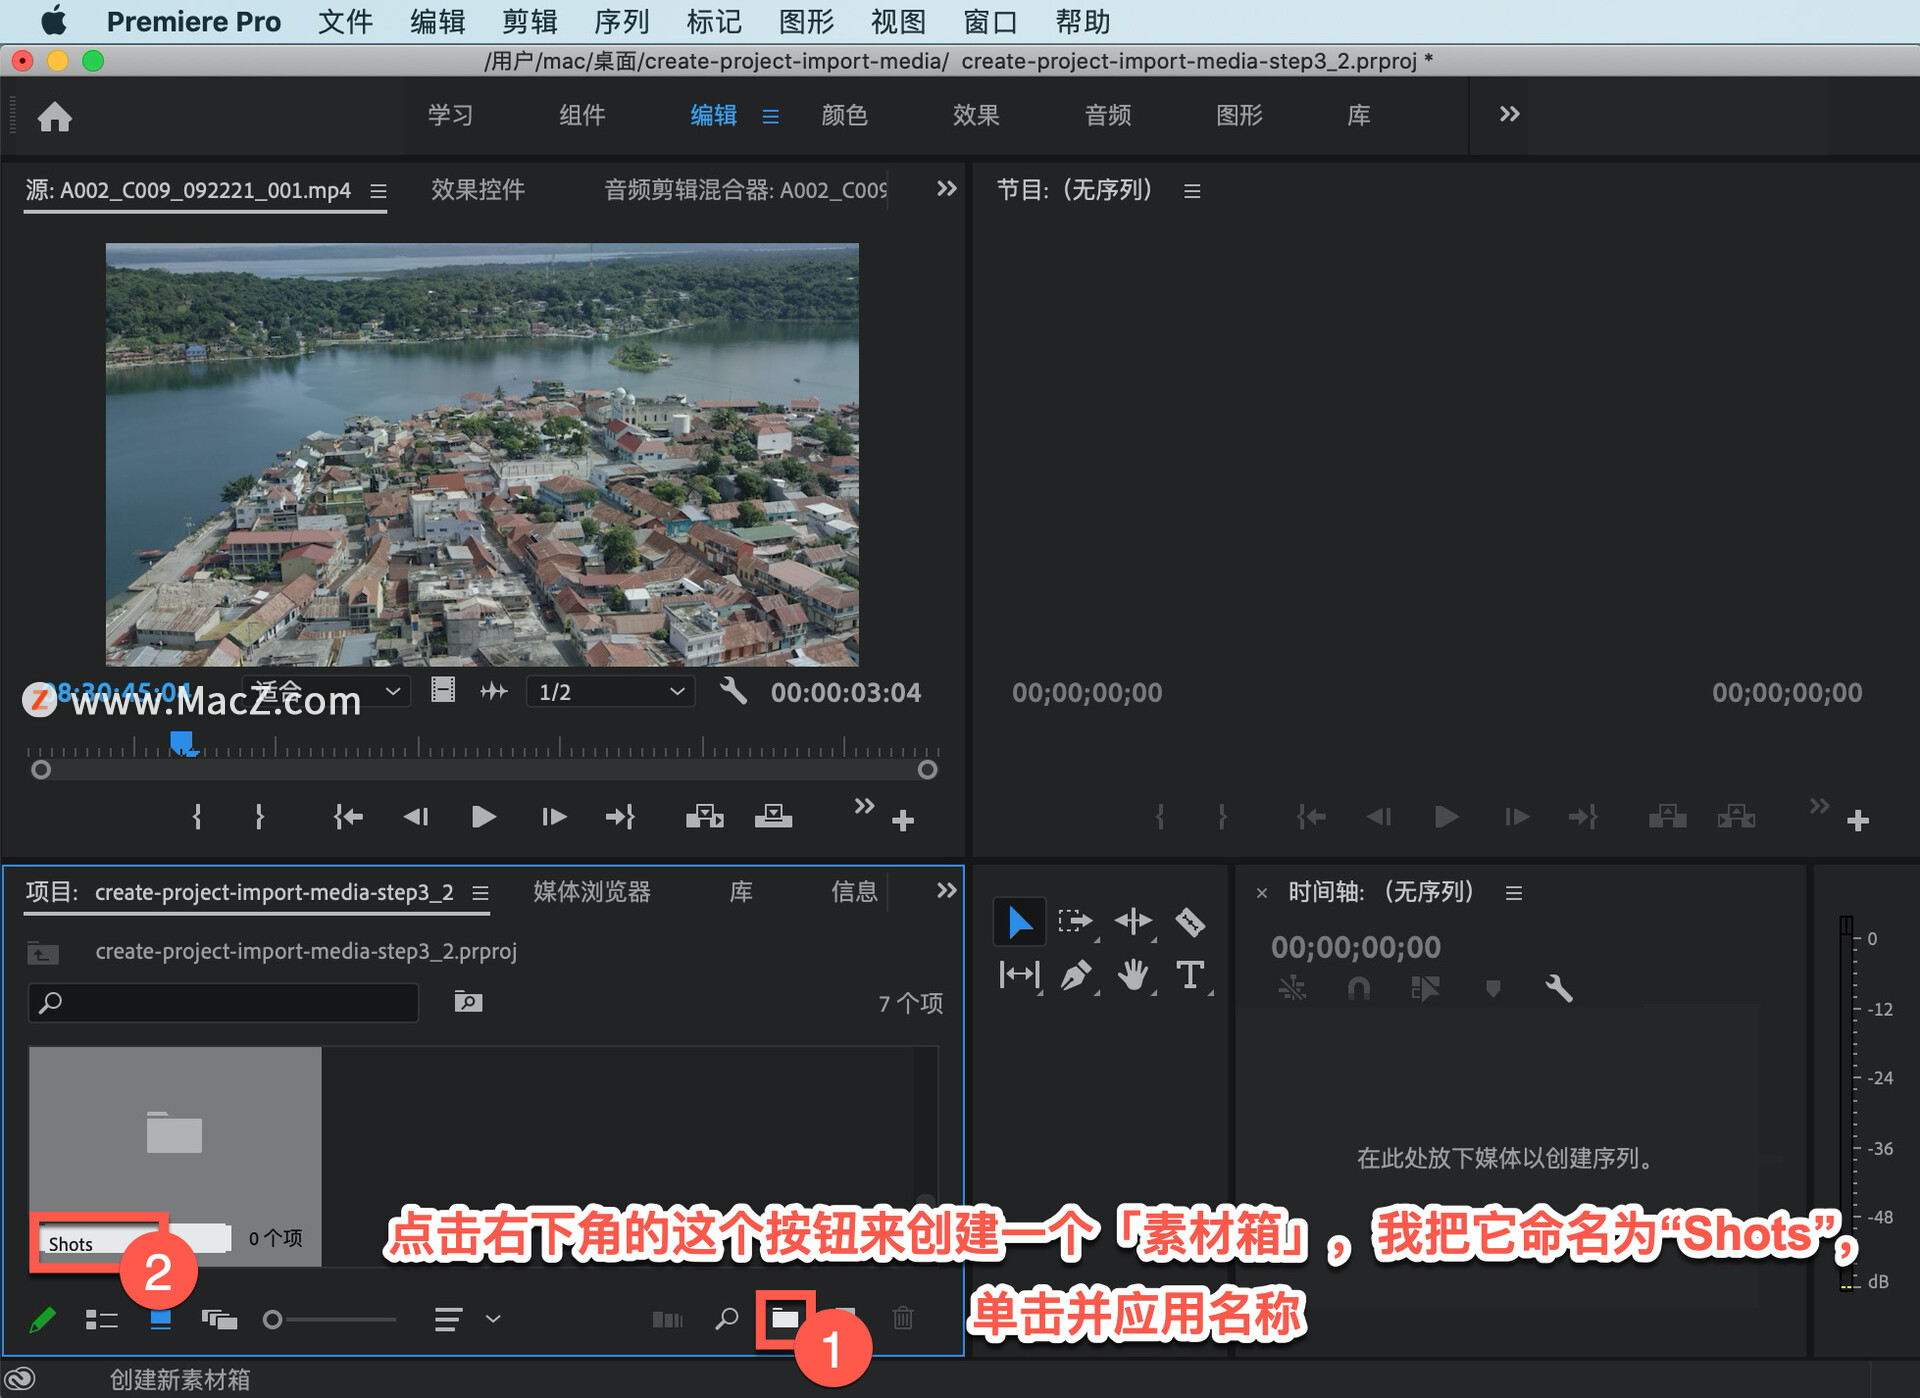Click Overwrite button in Source monitor
1920x1398 pixels.
(773, 817)
